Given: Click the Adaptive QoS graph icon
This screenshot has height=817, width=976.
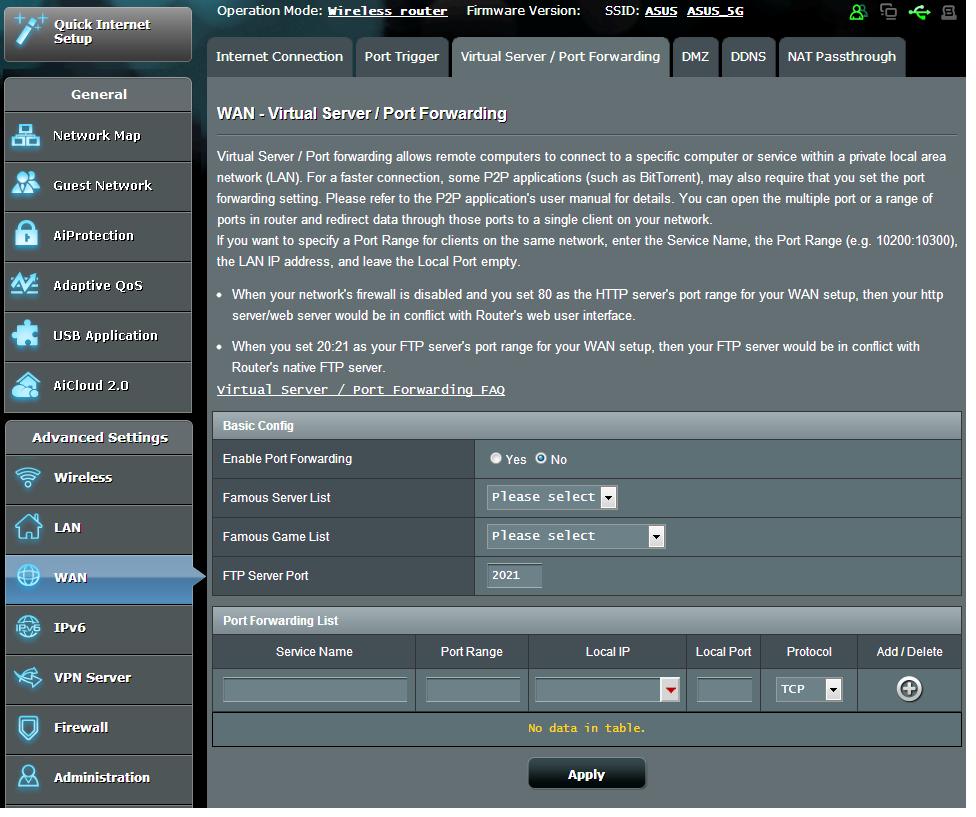Looking at the screenshot, I should pos(26,286).
